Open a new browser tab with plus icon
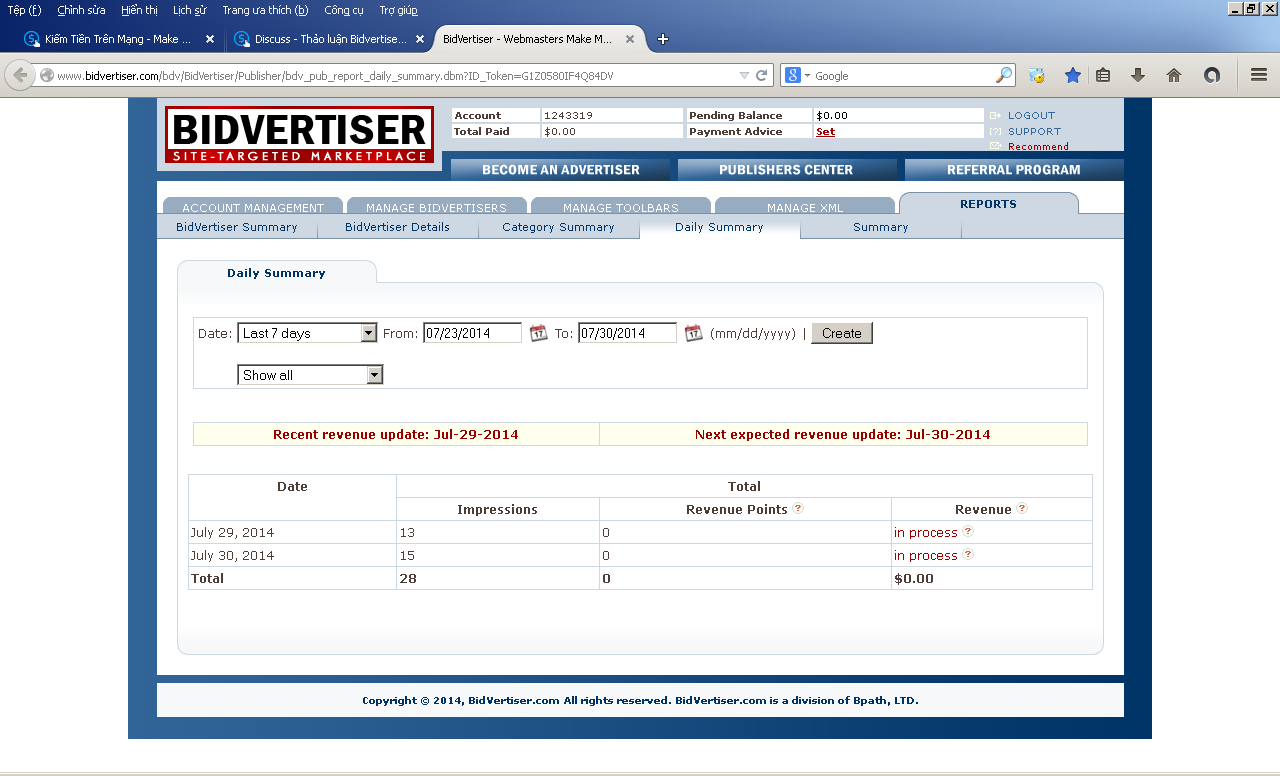Viewport: 1280px width, 776px height. point(662,39)
